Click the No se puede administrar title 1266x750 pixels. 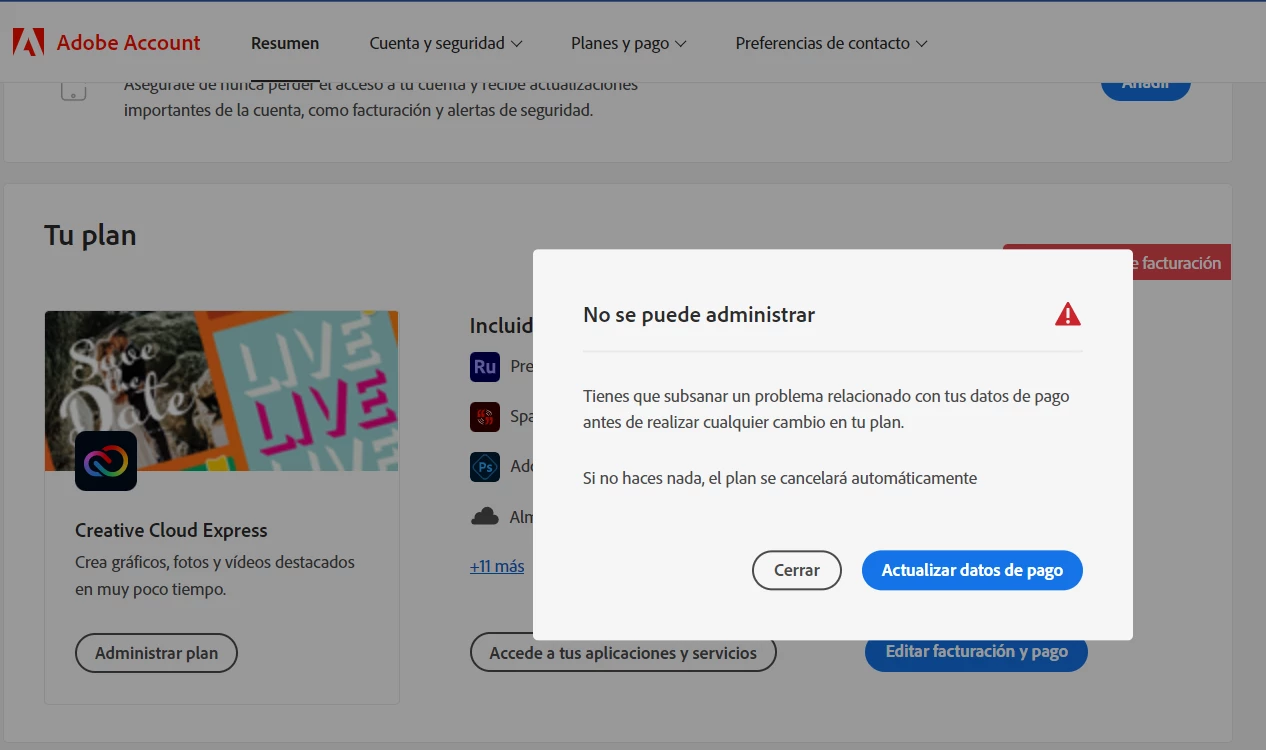pos(699,314)
